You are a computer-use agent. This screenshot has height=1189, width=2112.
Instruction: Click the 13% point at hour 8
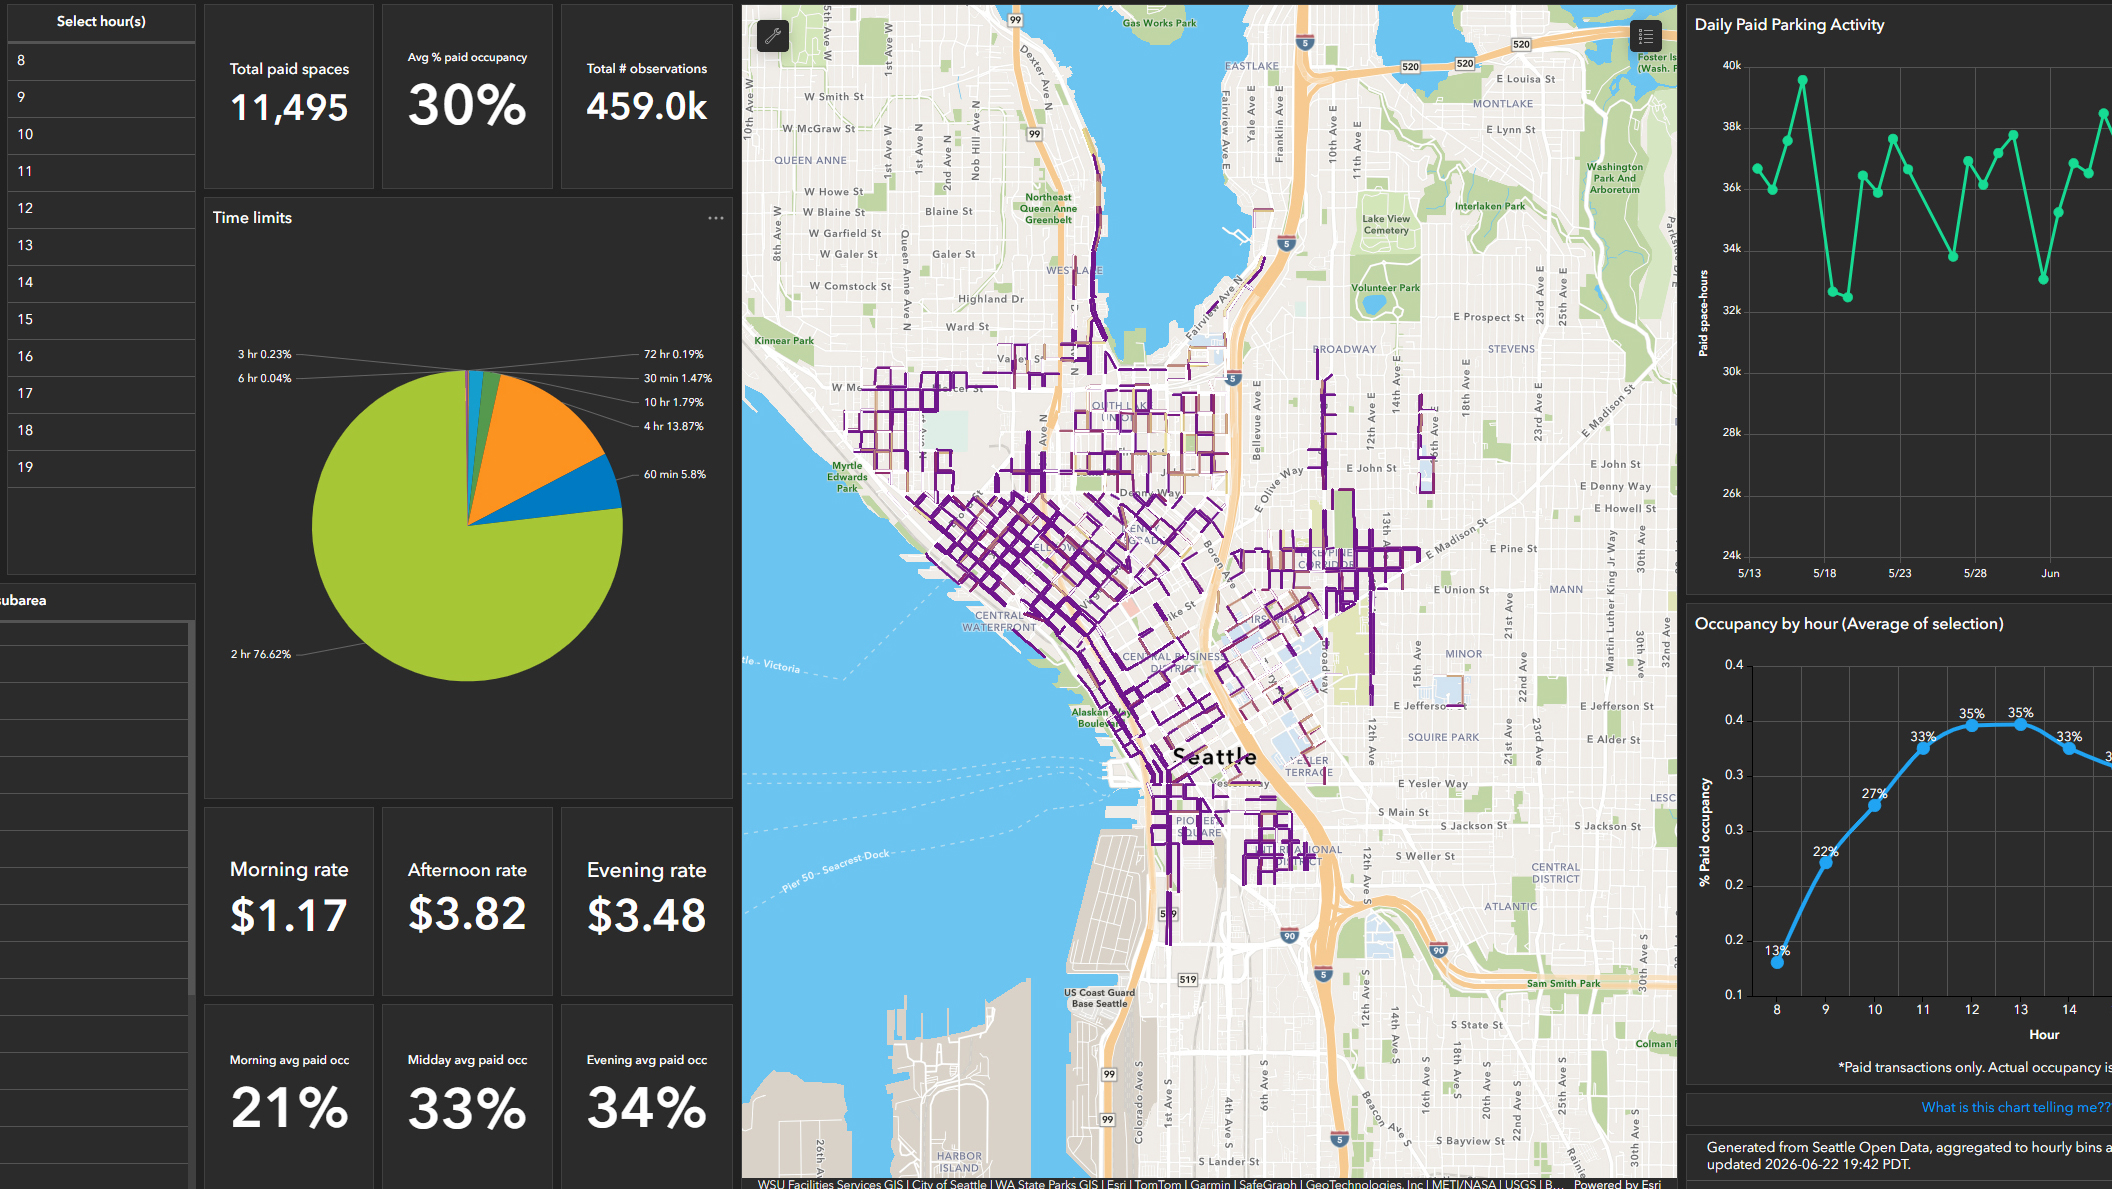[1777, 962]
